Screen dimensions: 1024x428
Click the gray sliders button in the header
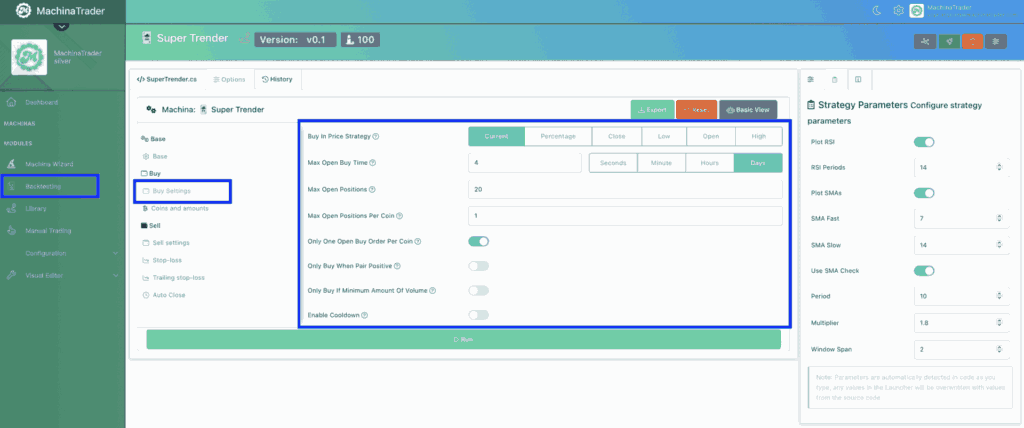point(996,41)
